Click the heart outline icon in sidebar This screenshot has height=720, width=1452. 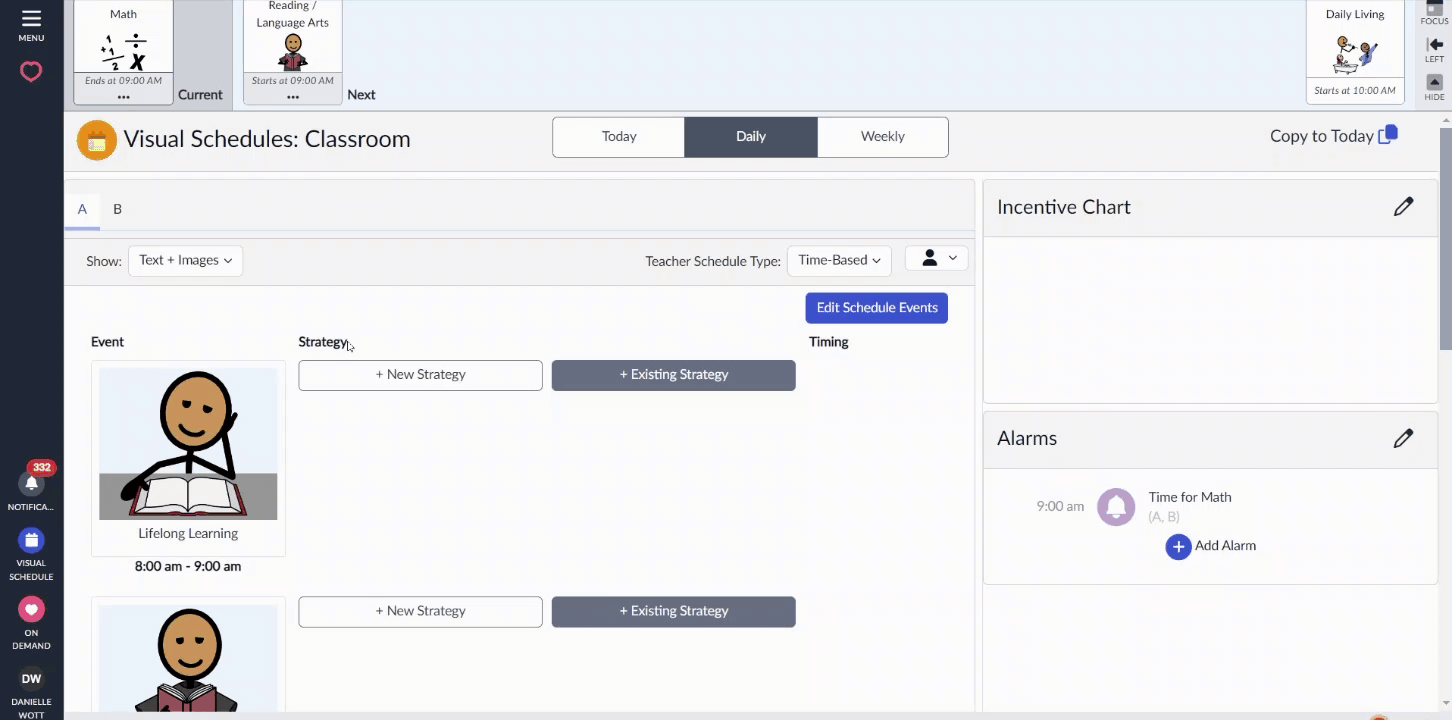pos(31,72)
